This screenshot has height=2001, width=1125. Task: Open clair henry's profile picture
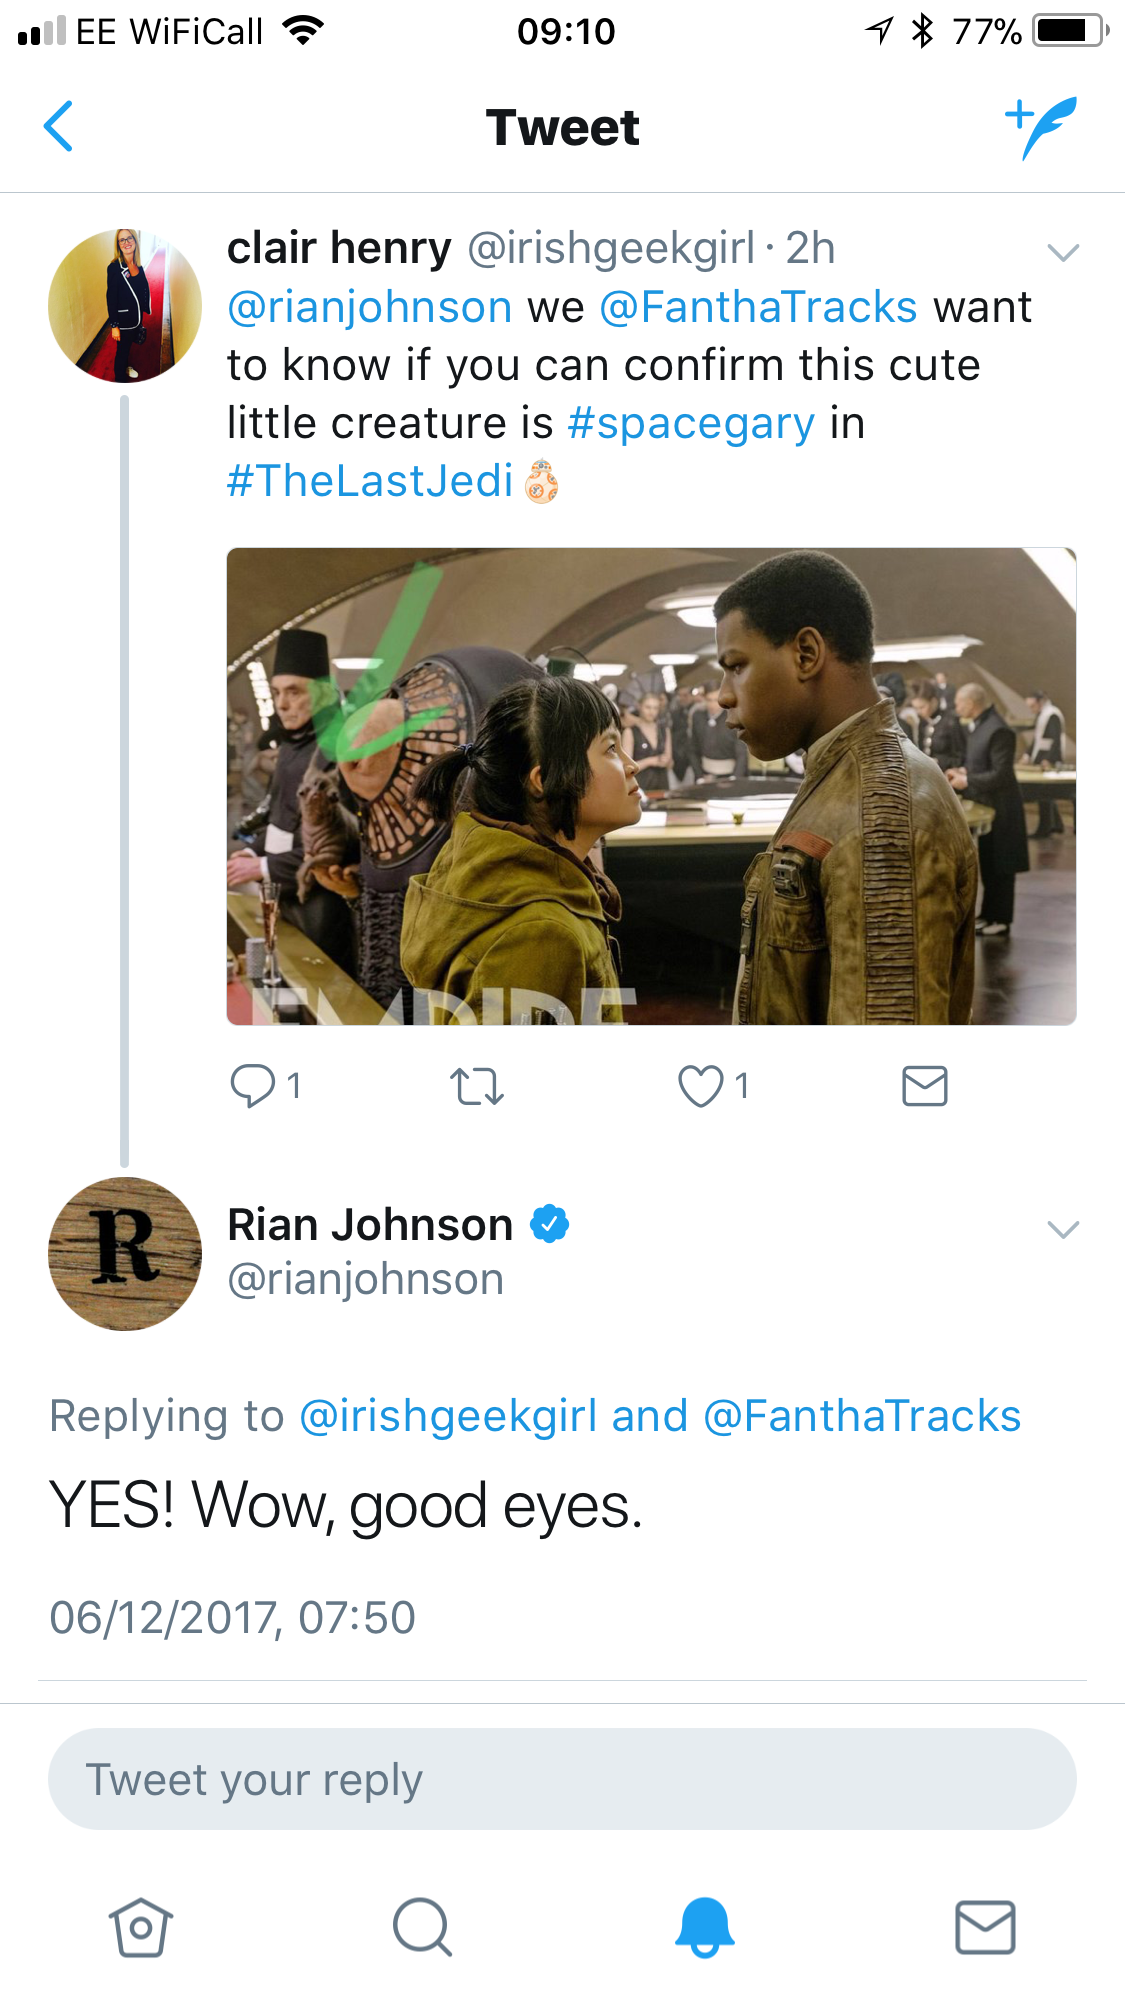(125, 306)
